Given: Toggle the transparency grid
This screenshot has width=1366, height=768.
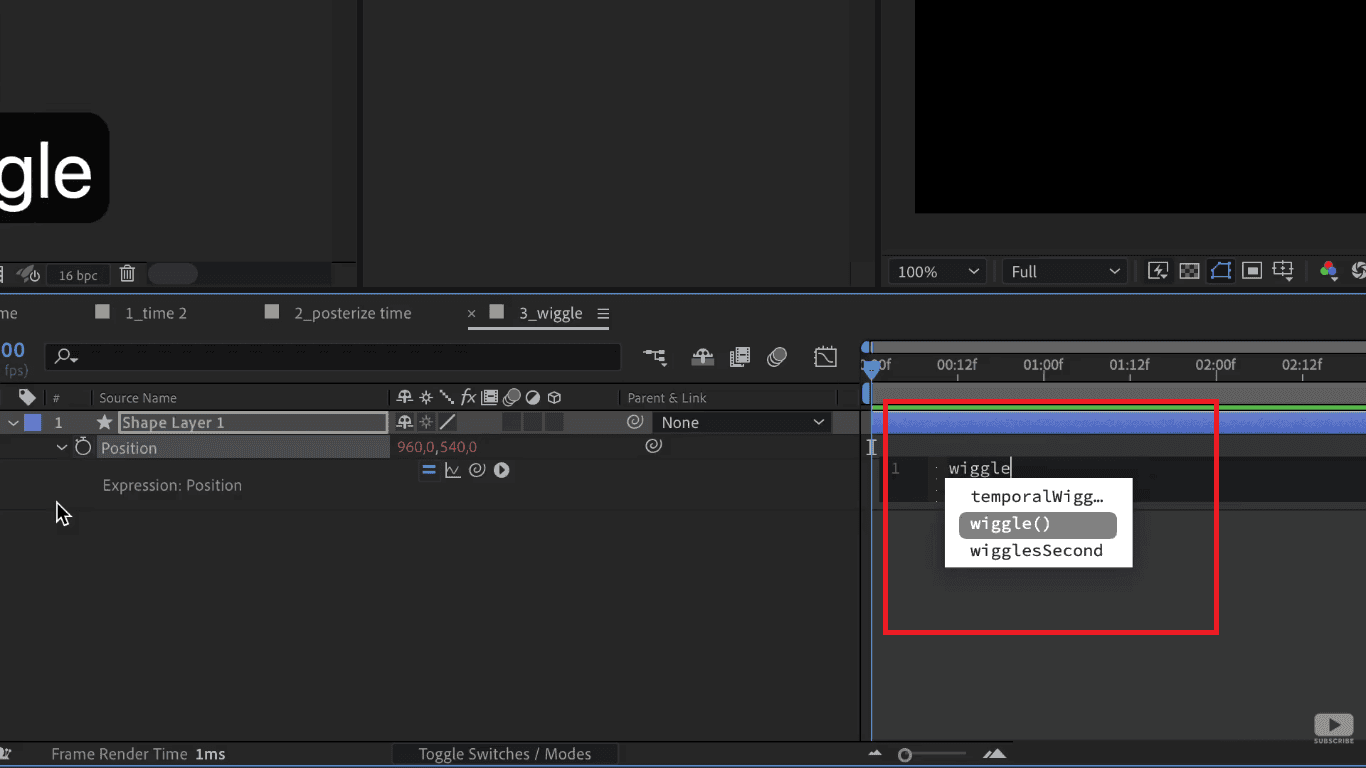Looking at the screenshot, I should point(1189,271).
